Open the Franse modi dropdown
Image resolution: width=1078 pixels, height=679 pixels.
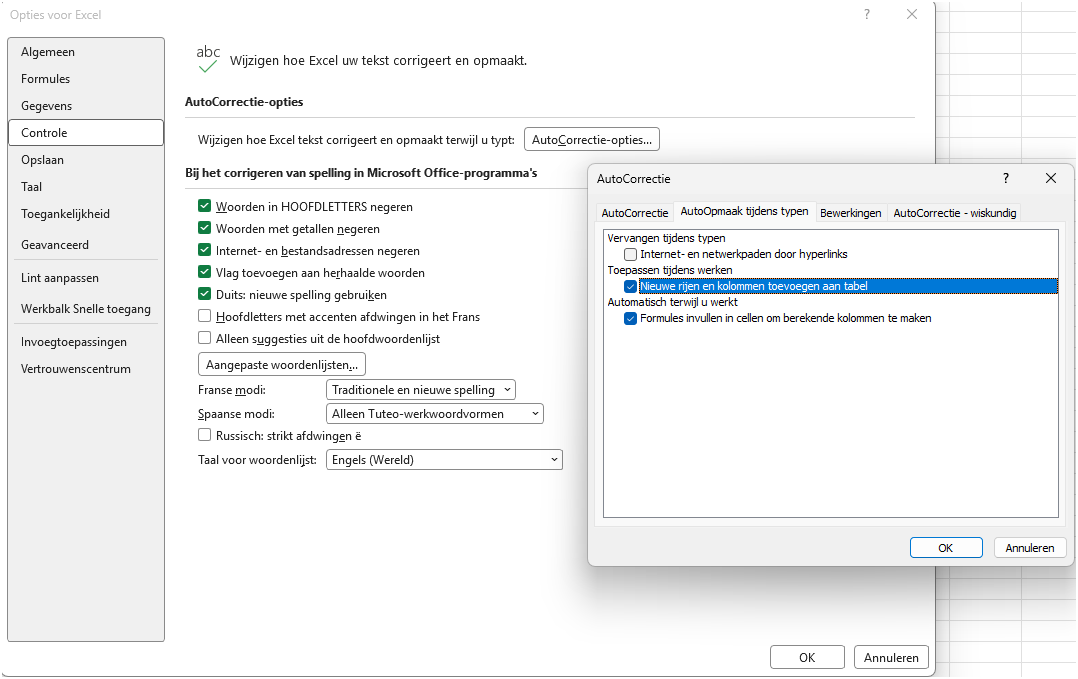coord(421,390)
